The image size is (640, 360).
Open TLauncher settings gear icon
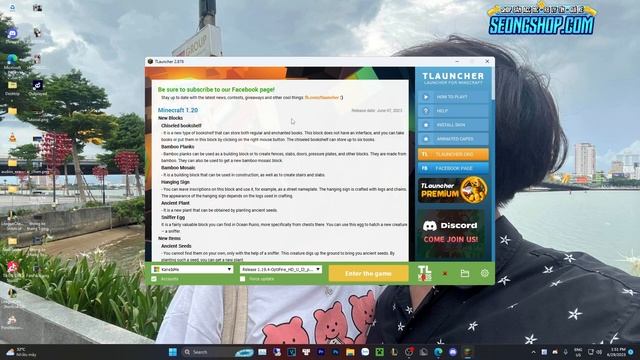(x=484, y=273)
